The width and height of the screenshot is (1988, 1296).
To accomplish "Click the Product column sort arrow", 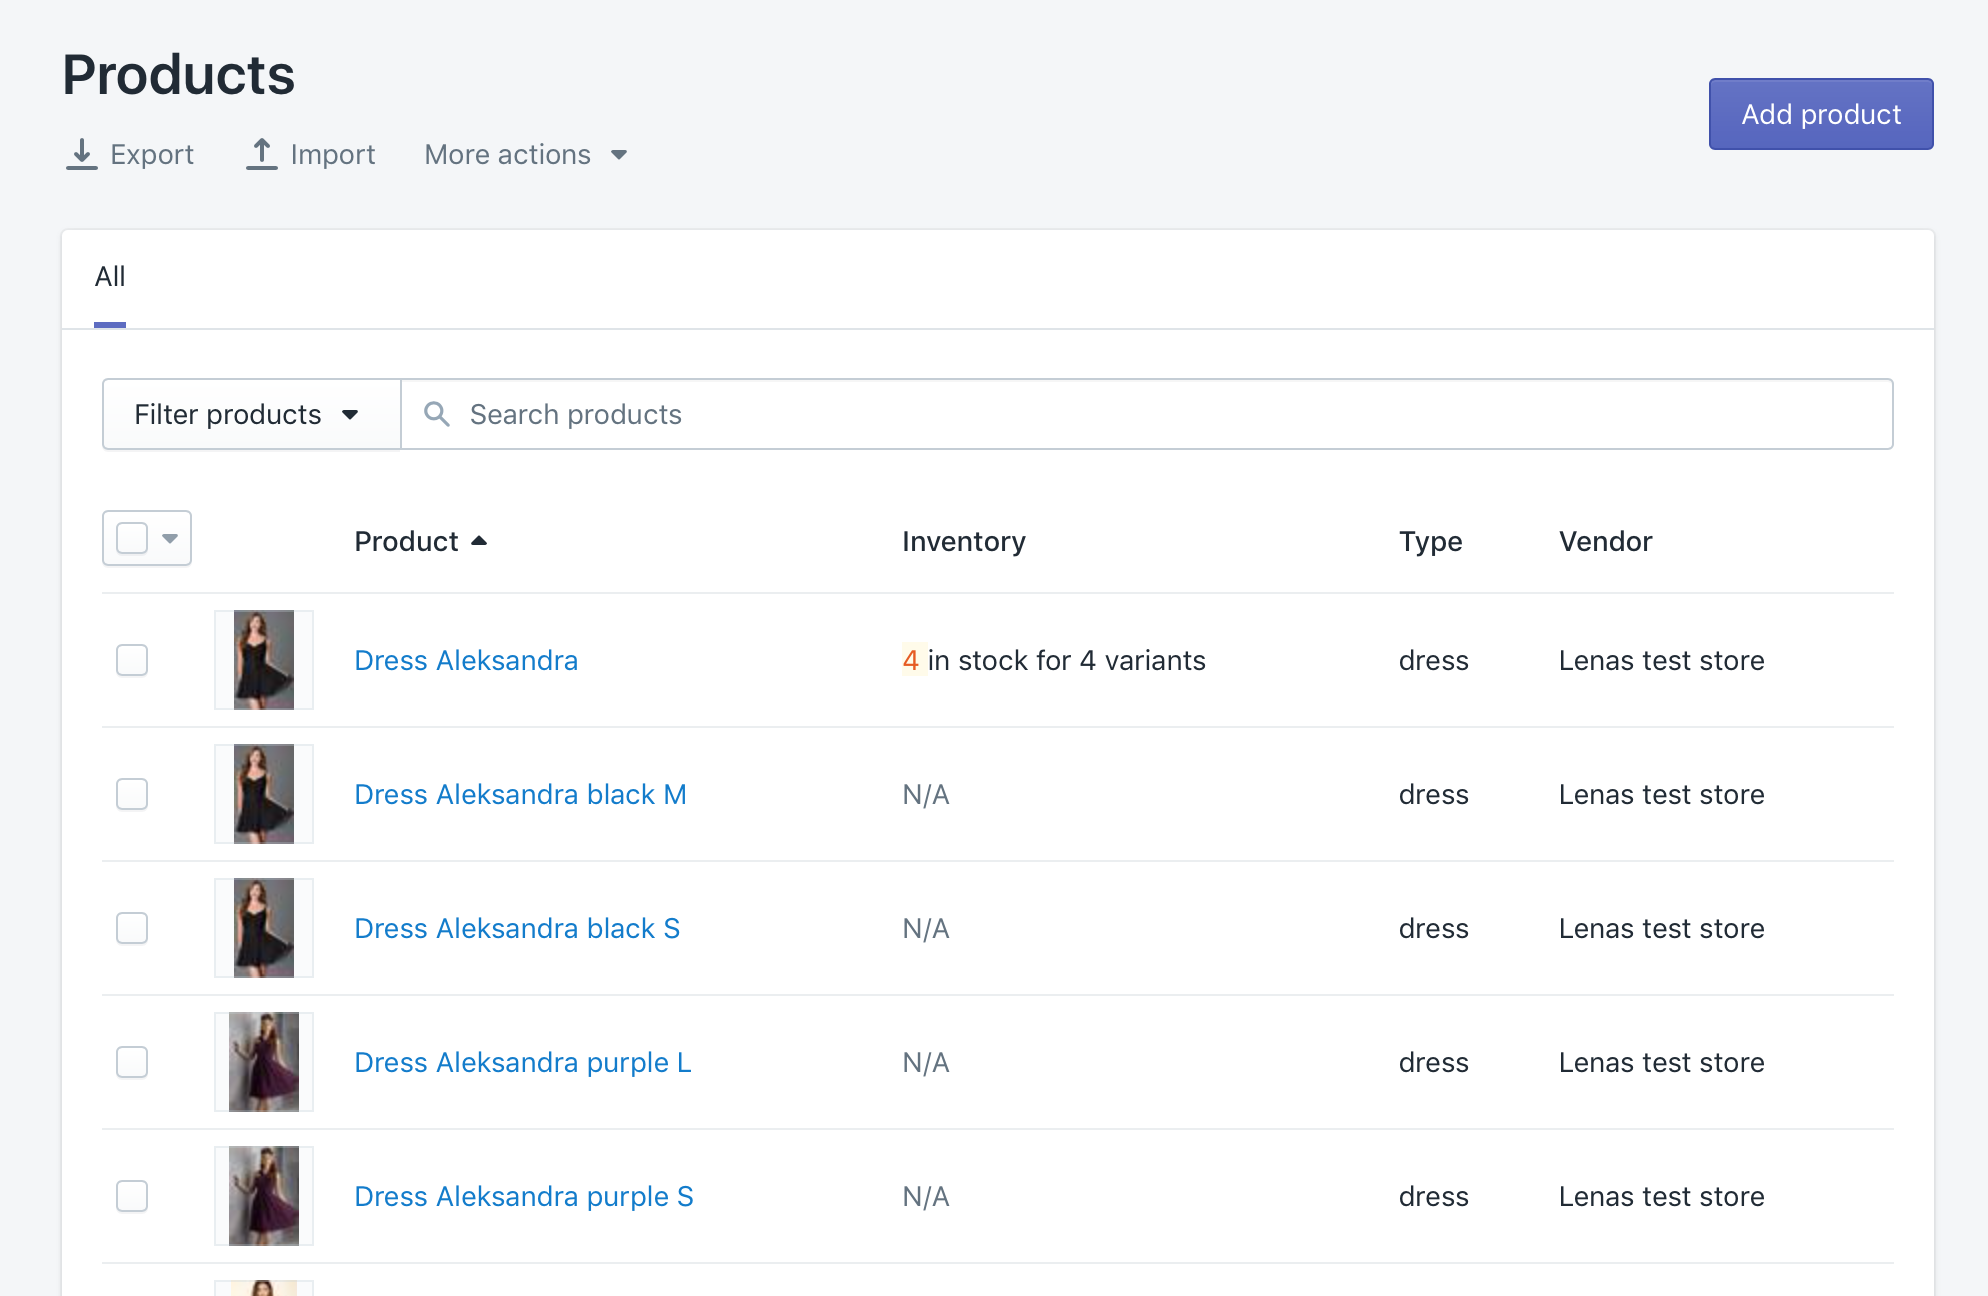I will pos(479,541).
